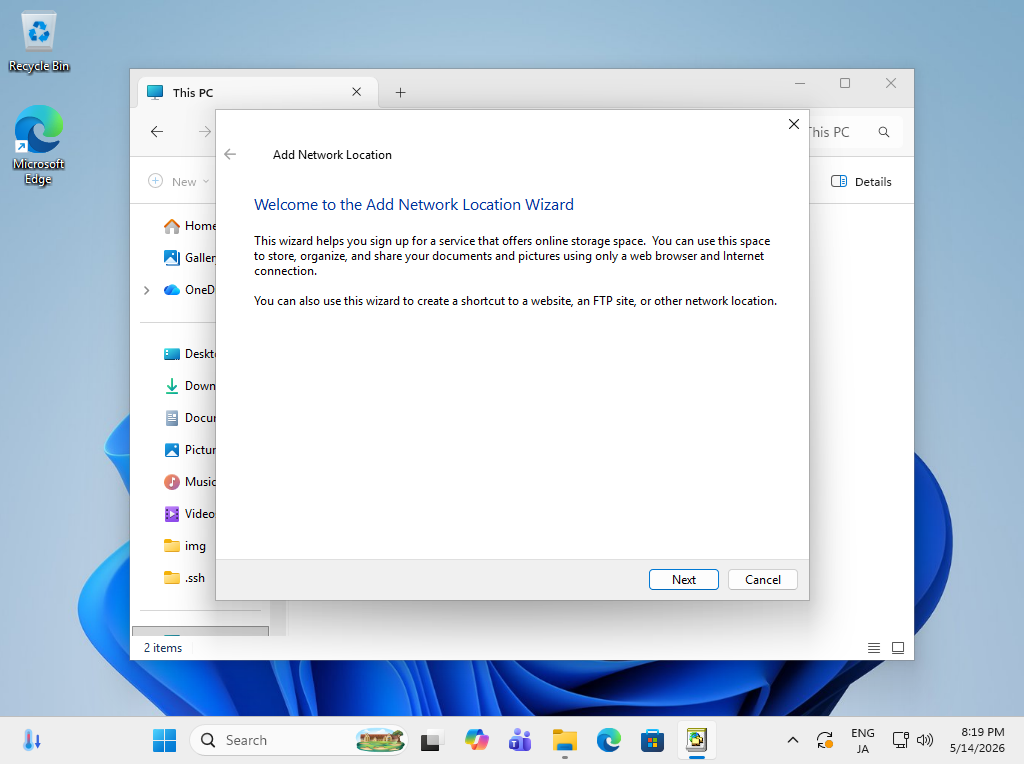Screen dimensions: 1024x764
Task: Open the ENG JA language switcher
Action: coord(863,740)
